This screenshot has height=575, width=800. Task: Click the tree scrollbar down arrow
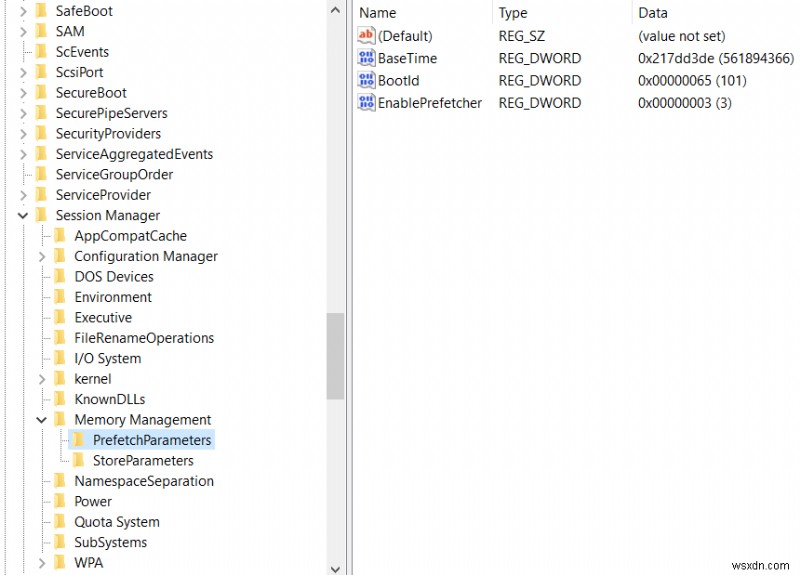(335, 569)
